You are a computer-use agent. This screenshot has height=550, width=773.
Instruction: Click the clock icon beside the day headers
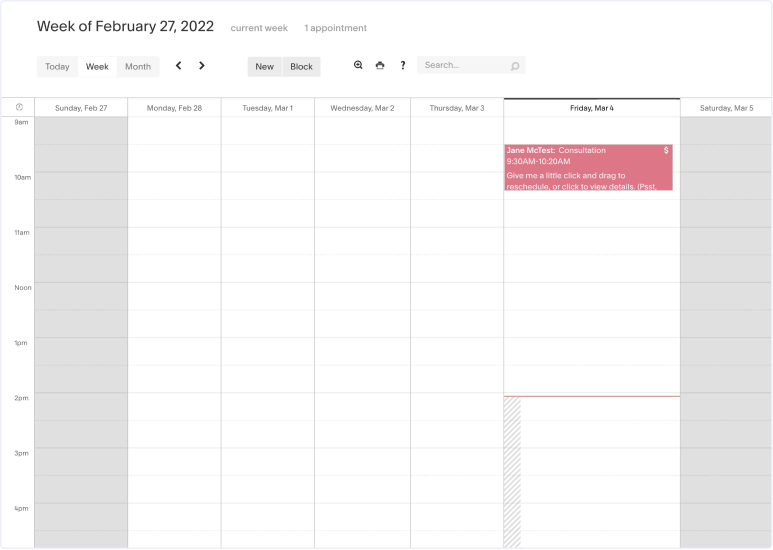[19, 107]
